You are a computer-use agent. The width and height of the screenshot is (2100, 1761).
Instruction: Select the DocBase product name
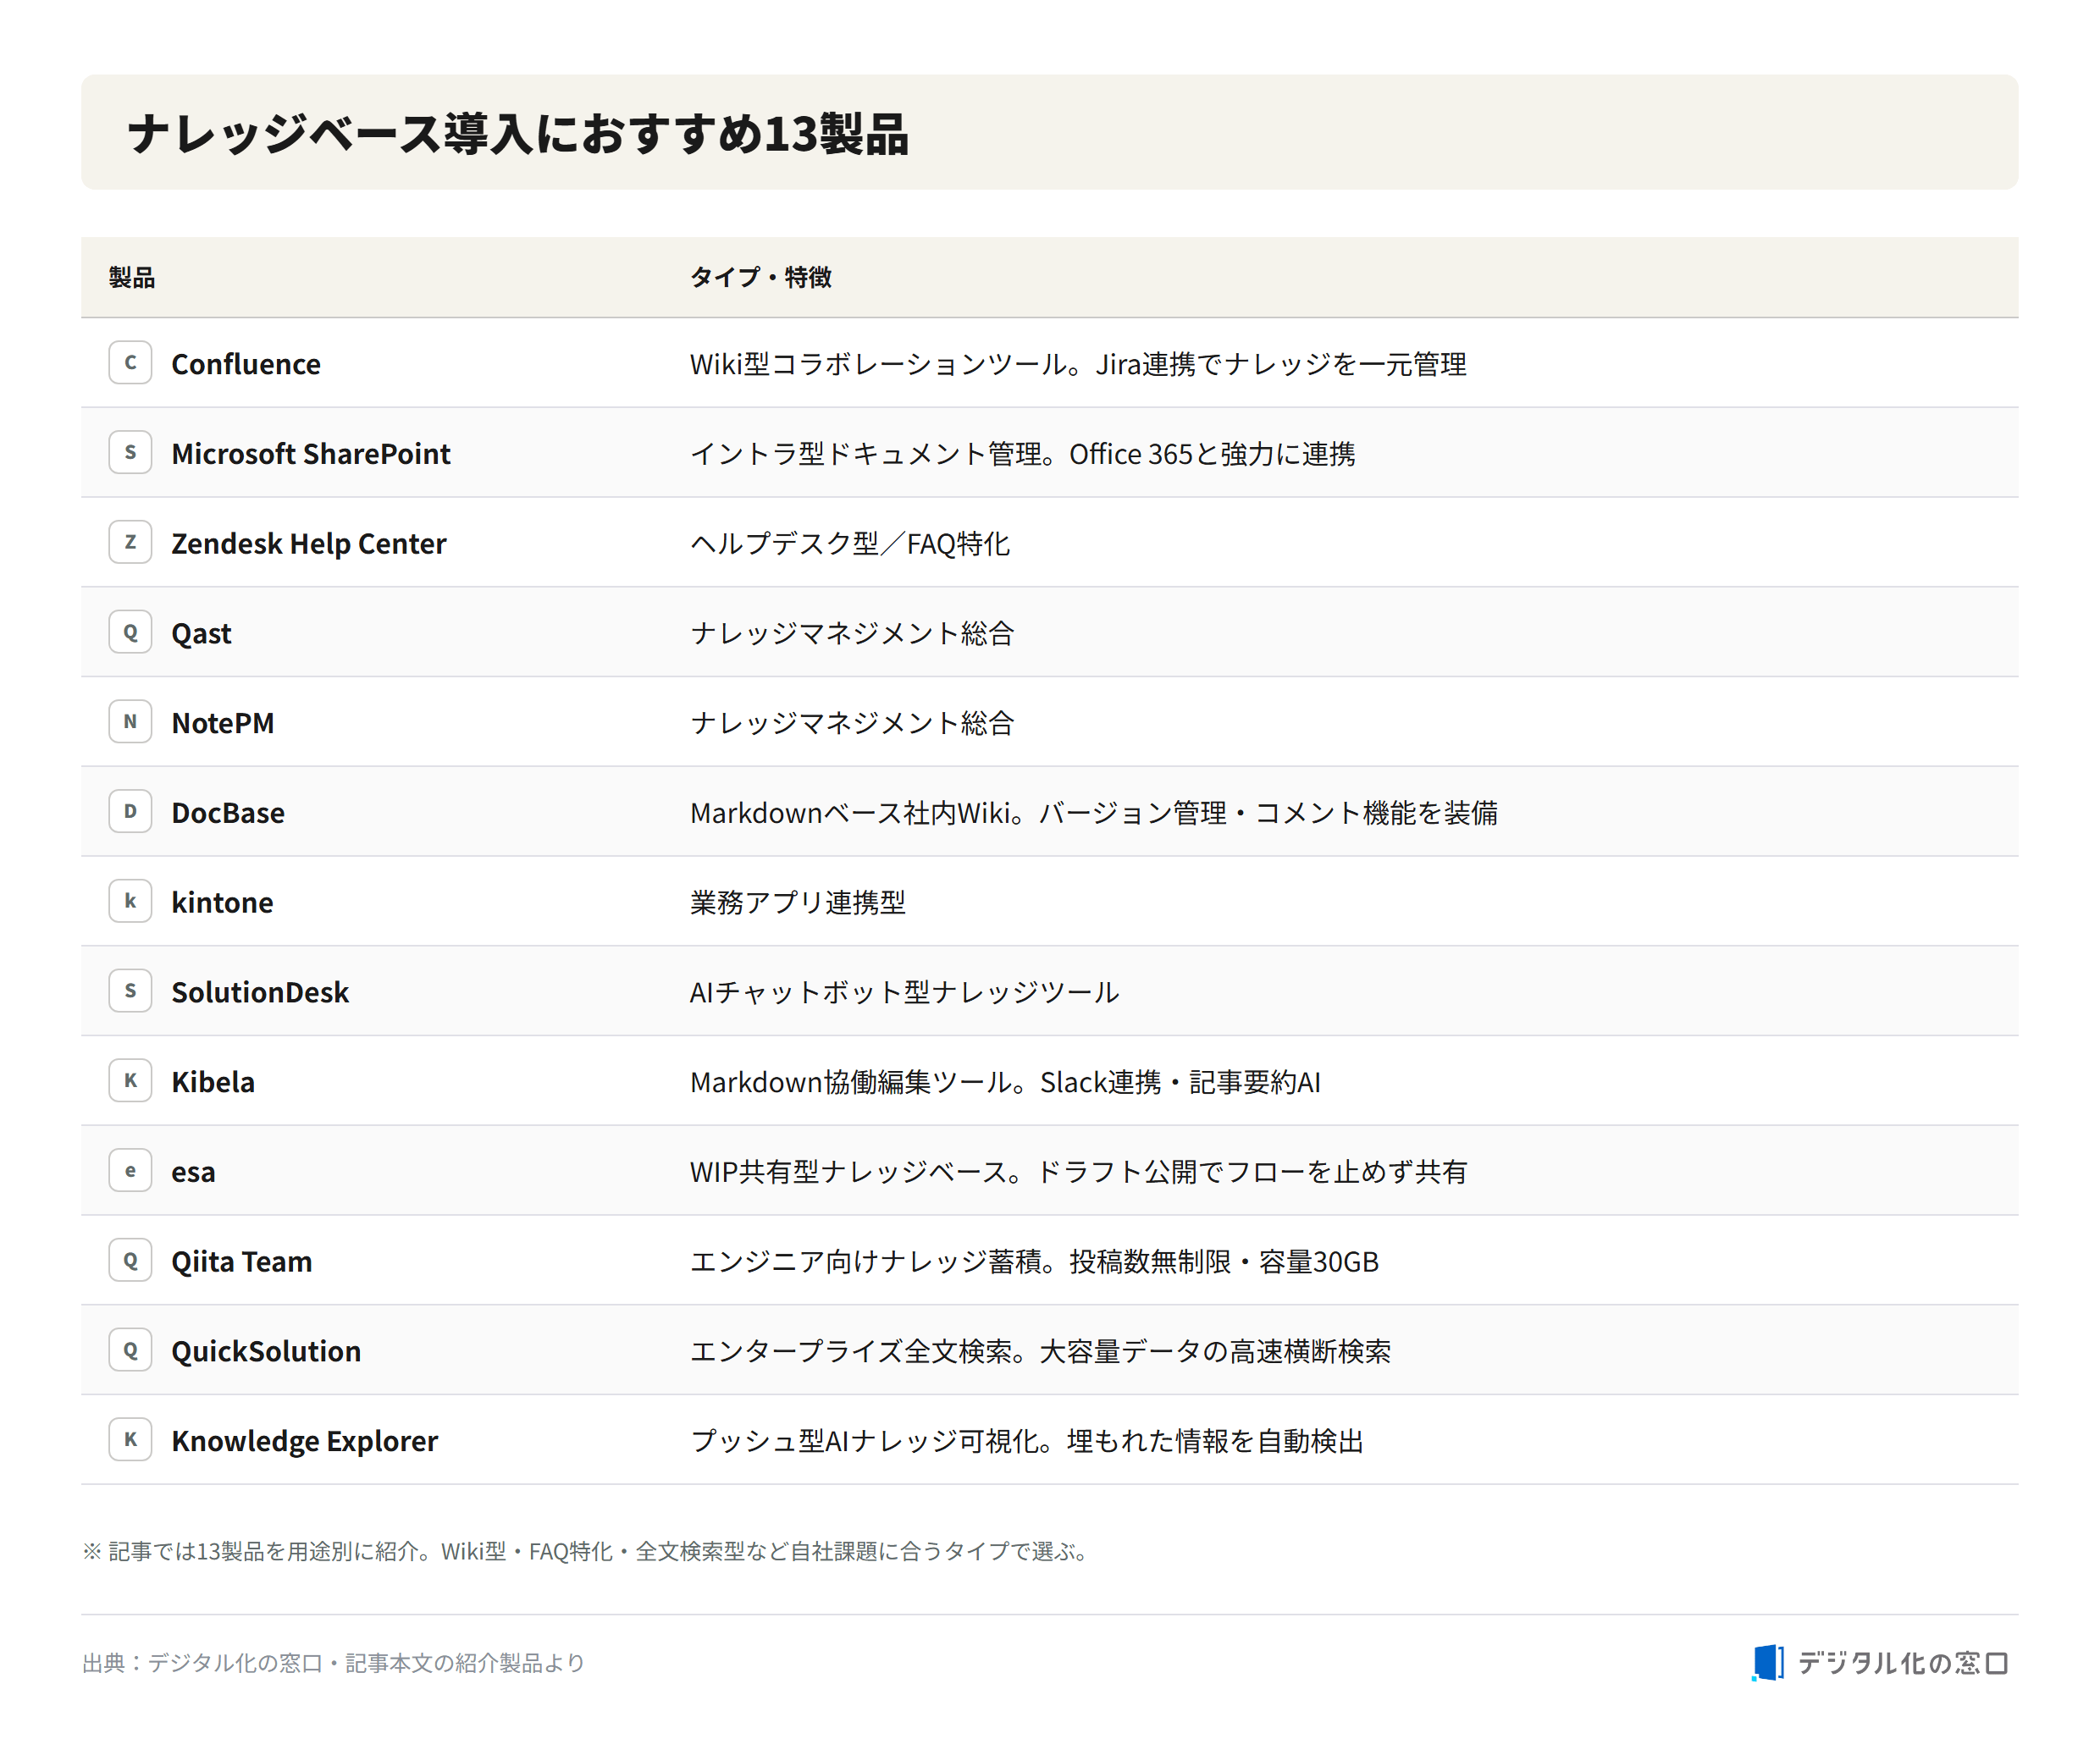tap(228, 813)
